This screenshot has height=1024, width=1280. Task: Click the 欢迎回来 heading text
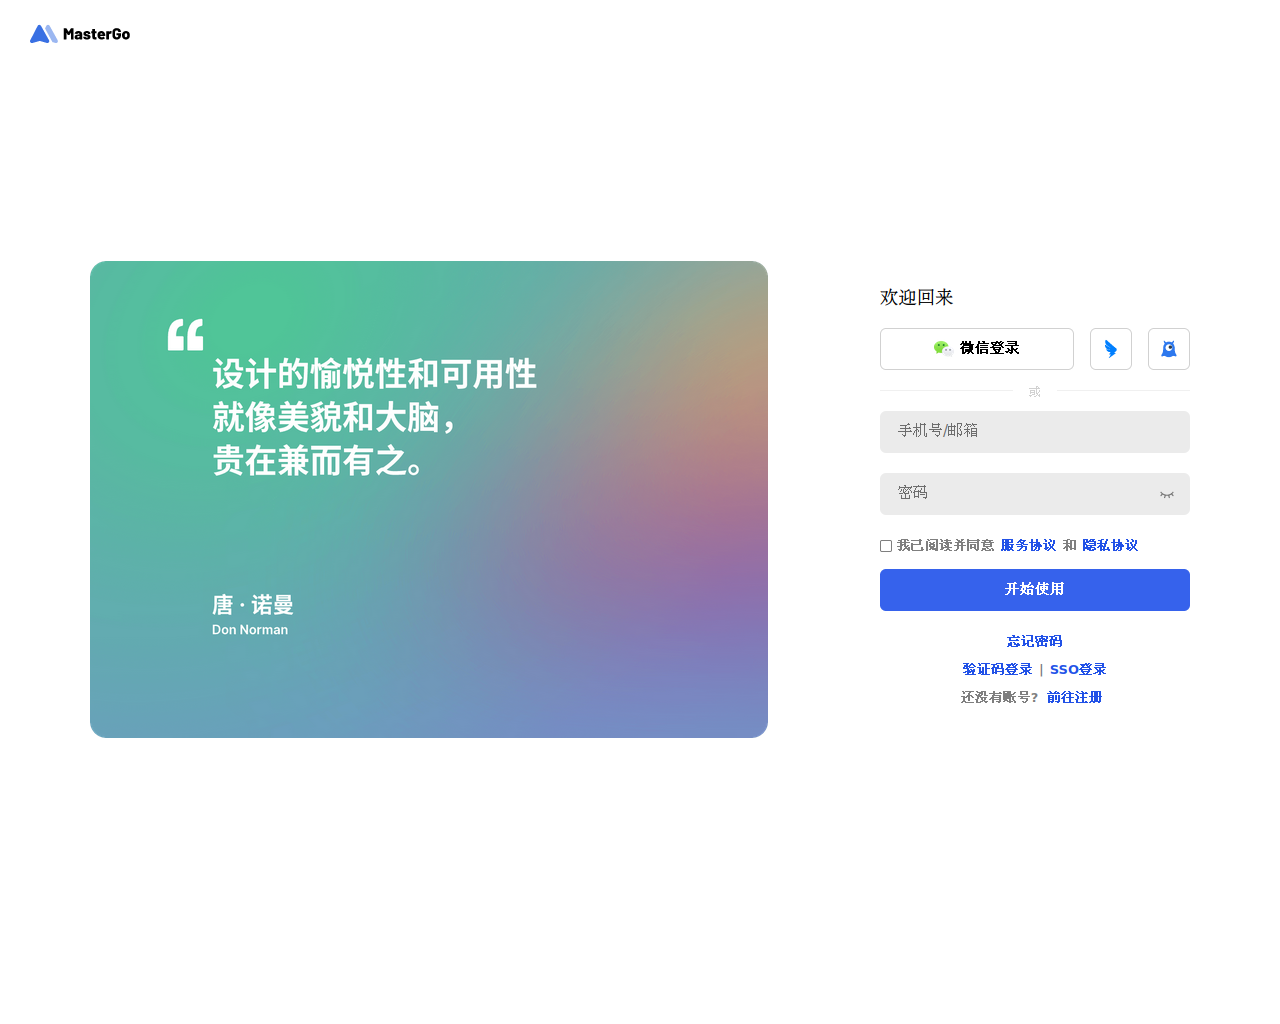(x=917, y=297)
